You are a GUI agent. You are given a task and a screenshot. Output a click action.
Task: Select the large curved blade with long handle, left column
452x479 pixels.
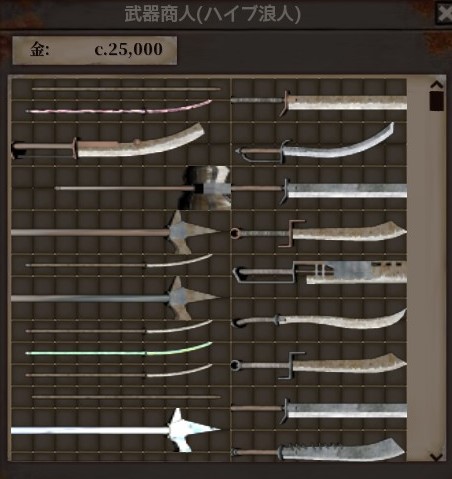pos(108,142)
